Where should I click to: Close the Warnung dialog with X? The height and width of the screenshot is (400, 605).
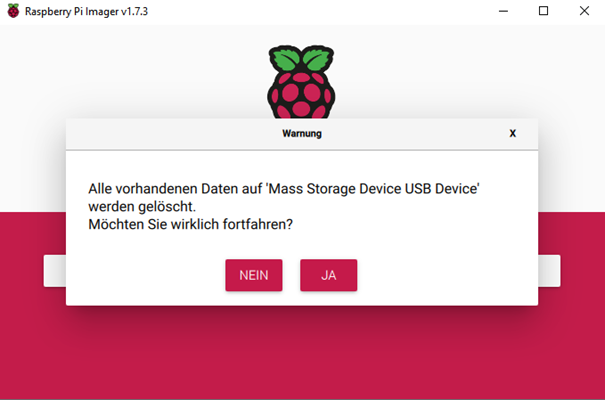click(x=512, y=133)
